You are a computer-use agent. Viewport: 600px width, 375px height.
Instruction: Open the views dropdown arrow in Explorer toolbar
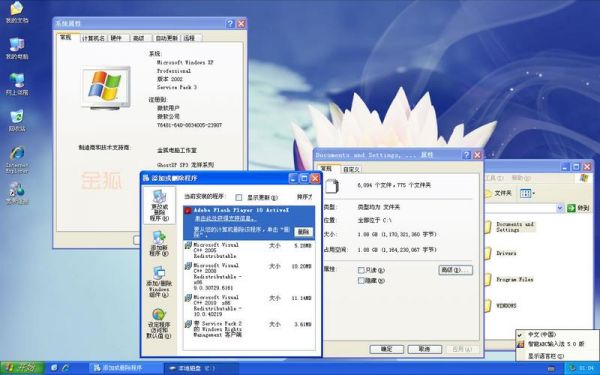tap(534, 194)
